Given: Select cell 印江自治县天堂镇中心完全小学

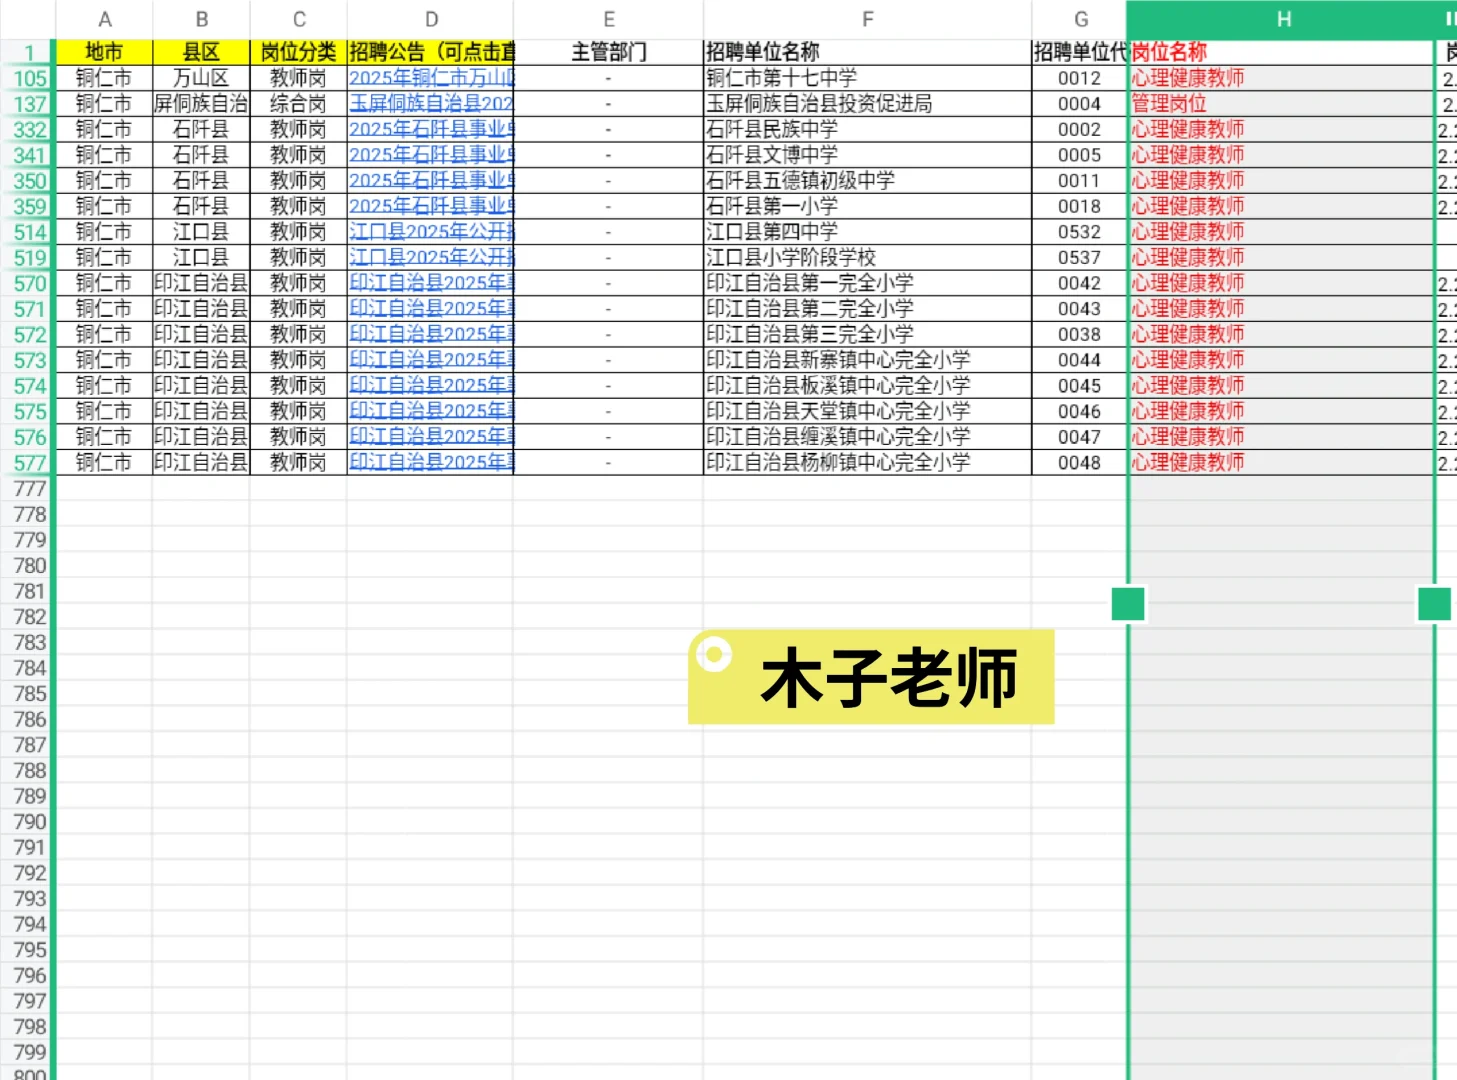Looking at the screenshot, I should click(867, 411).
